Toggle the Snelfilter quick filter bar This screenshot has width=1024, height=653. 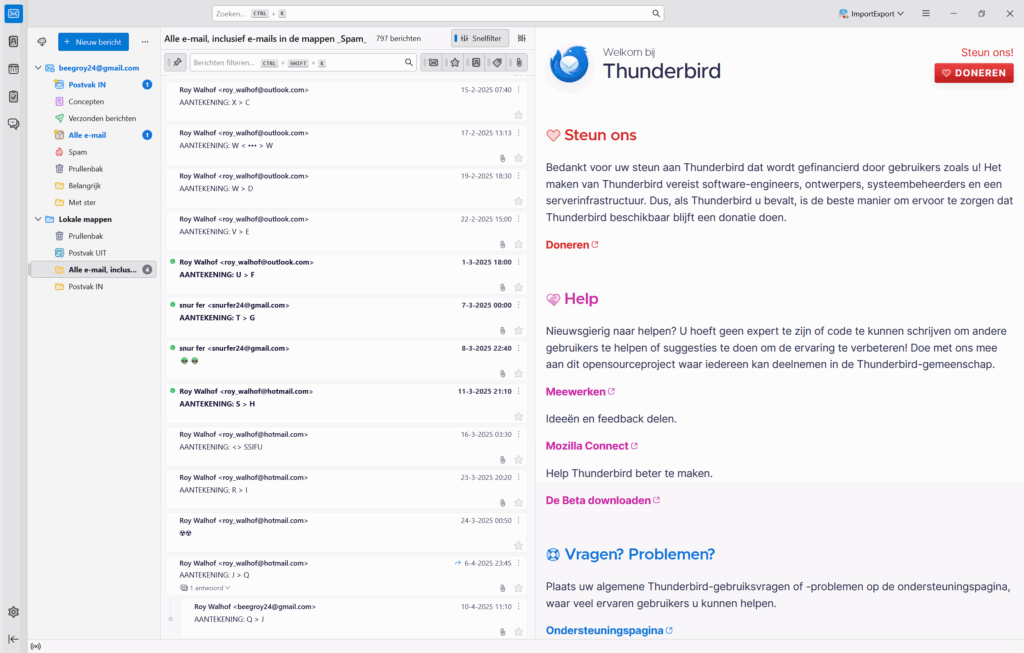point(481,39)
